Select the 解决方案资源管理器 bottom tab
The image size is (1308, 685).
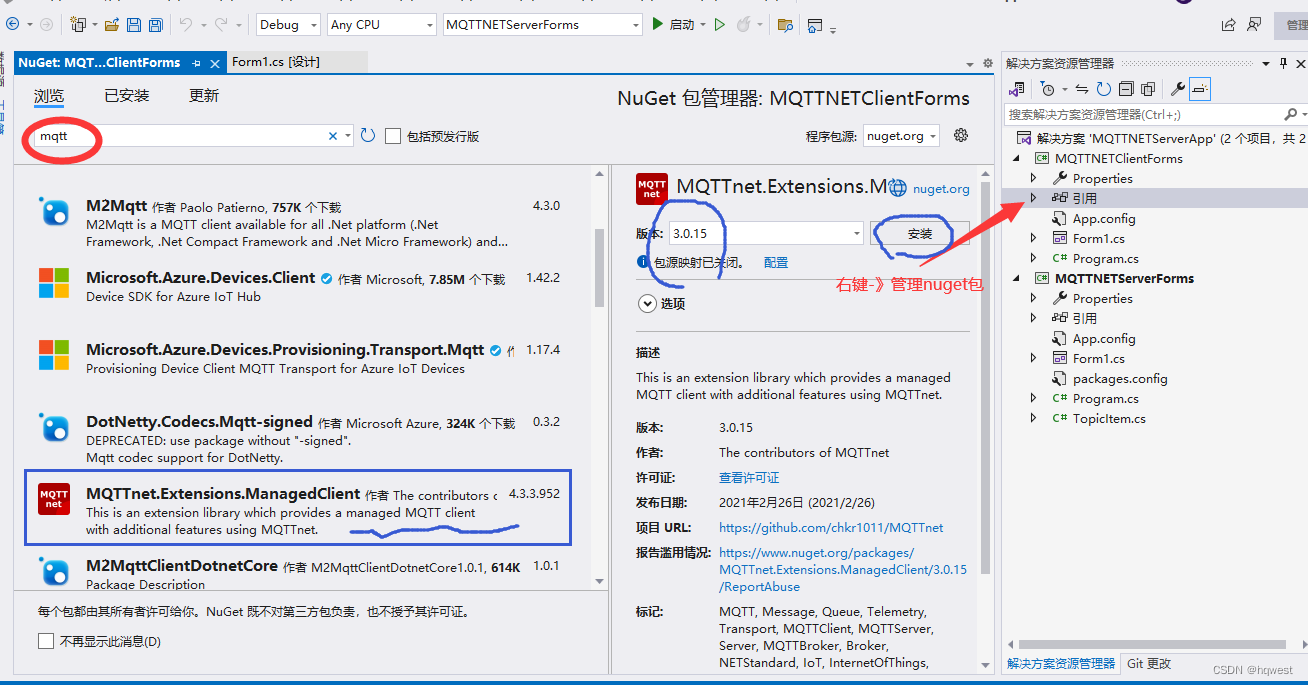(x=1061, y=663)
